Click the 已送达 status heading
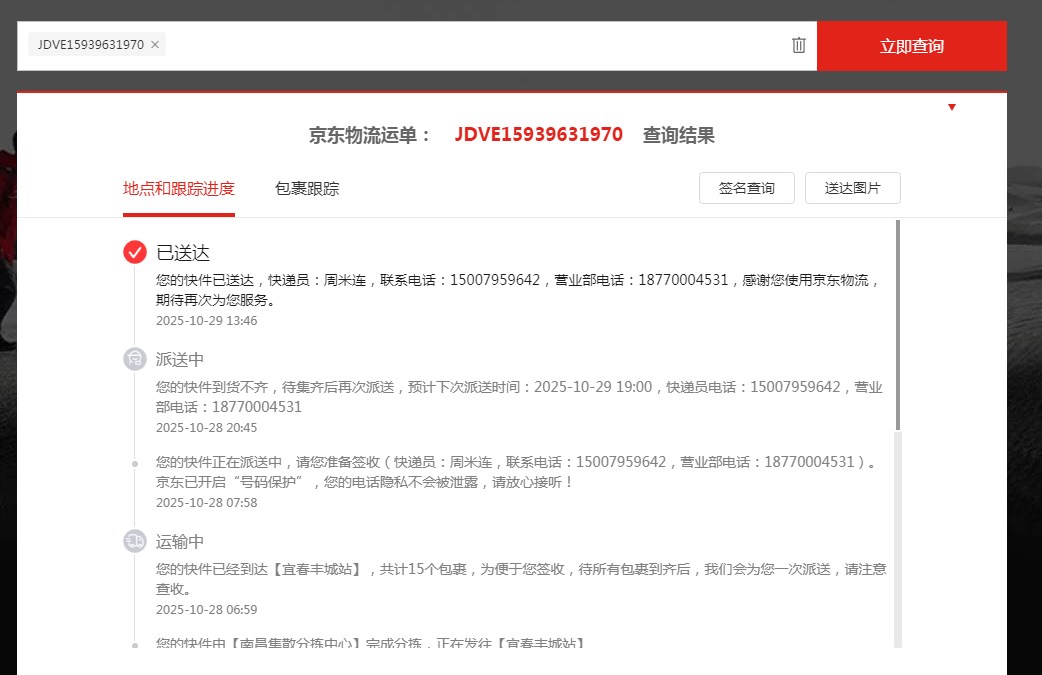This screenshot has width=1042, height=675. tap(183, 252)
